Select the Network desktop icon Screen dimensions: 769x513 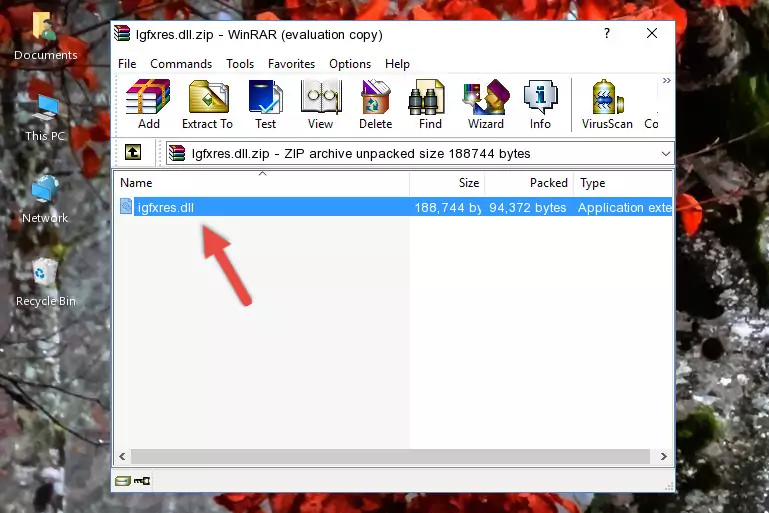45,200
